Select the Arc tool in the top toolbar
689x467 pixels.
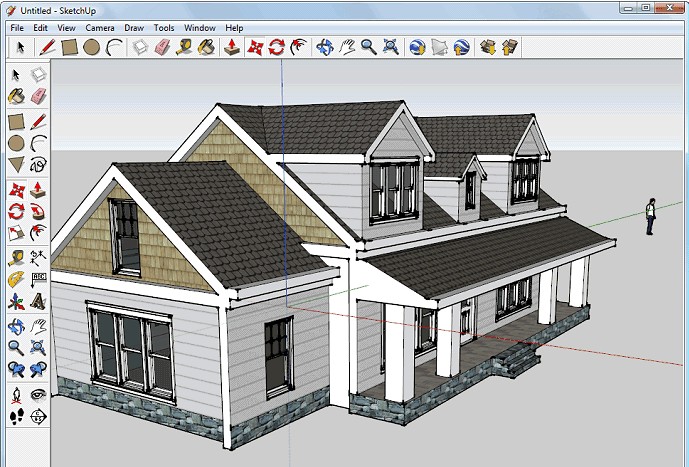click(x=114, y=47)
